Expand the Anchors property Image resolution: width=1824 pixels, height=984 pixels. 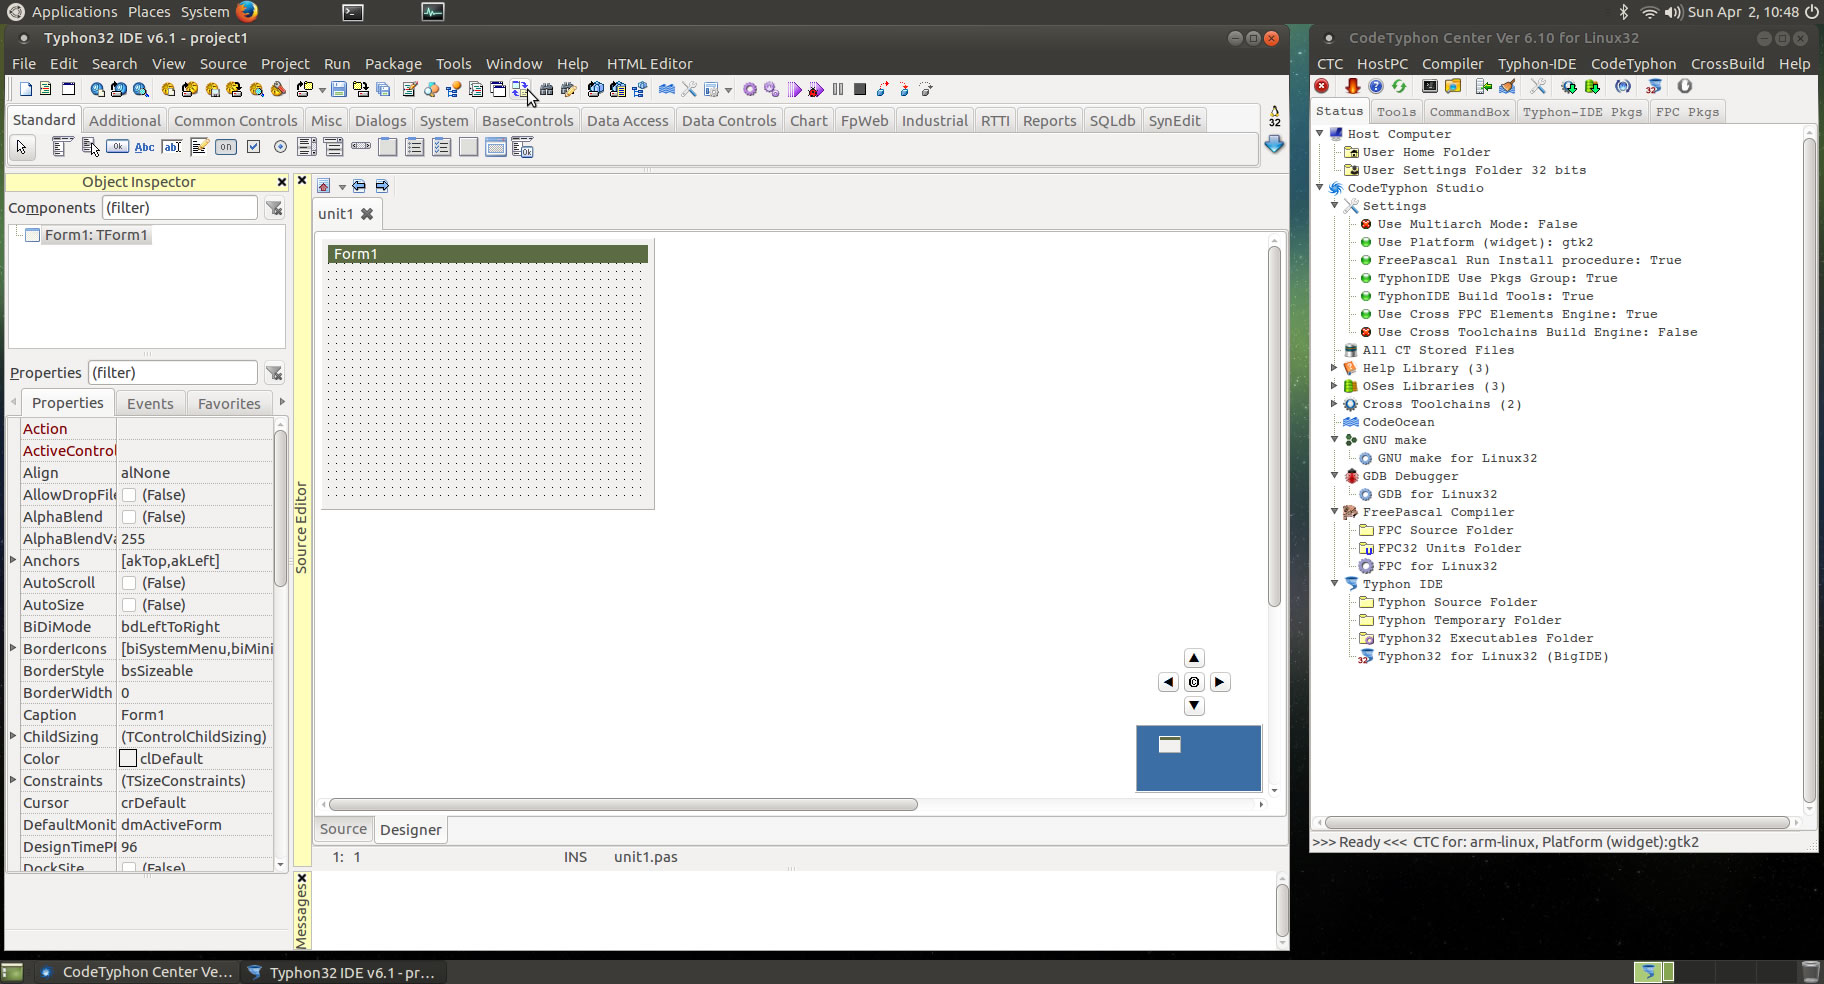point(13,560)
